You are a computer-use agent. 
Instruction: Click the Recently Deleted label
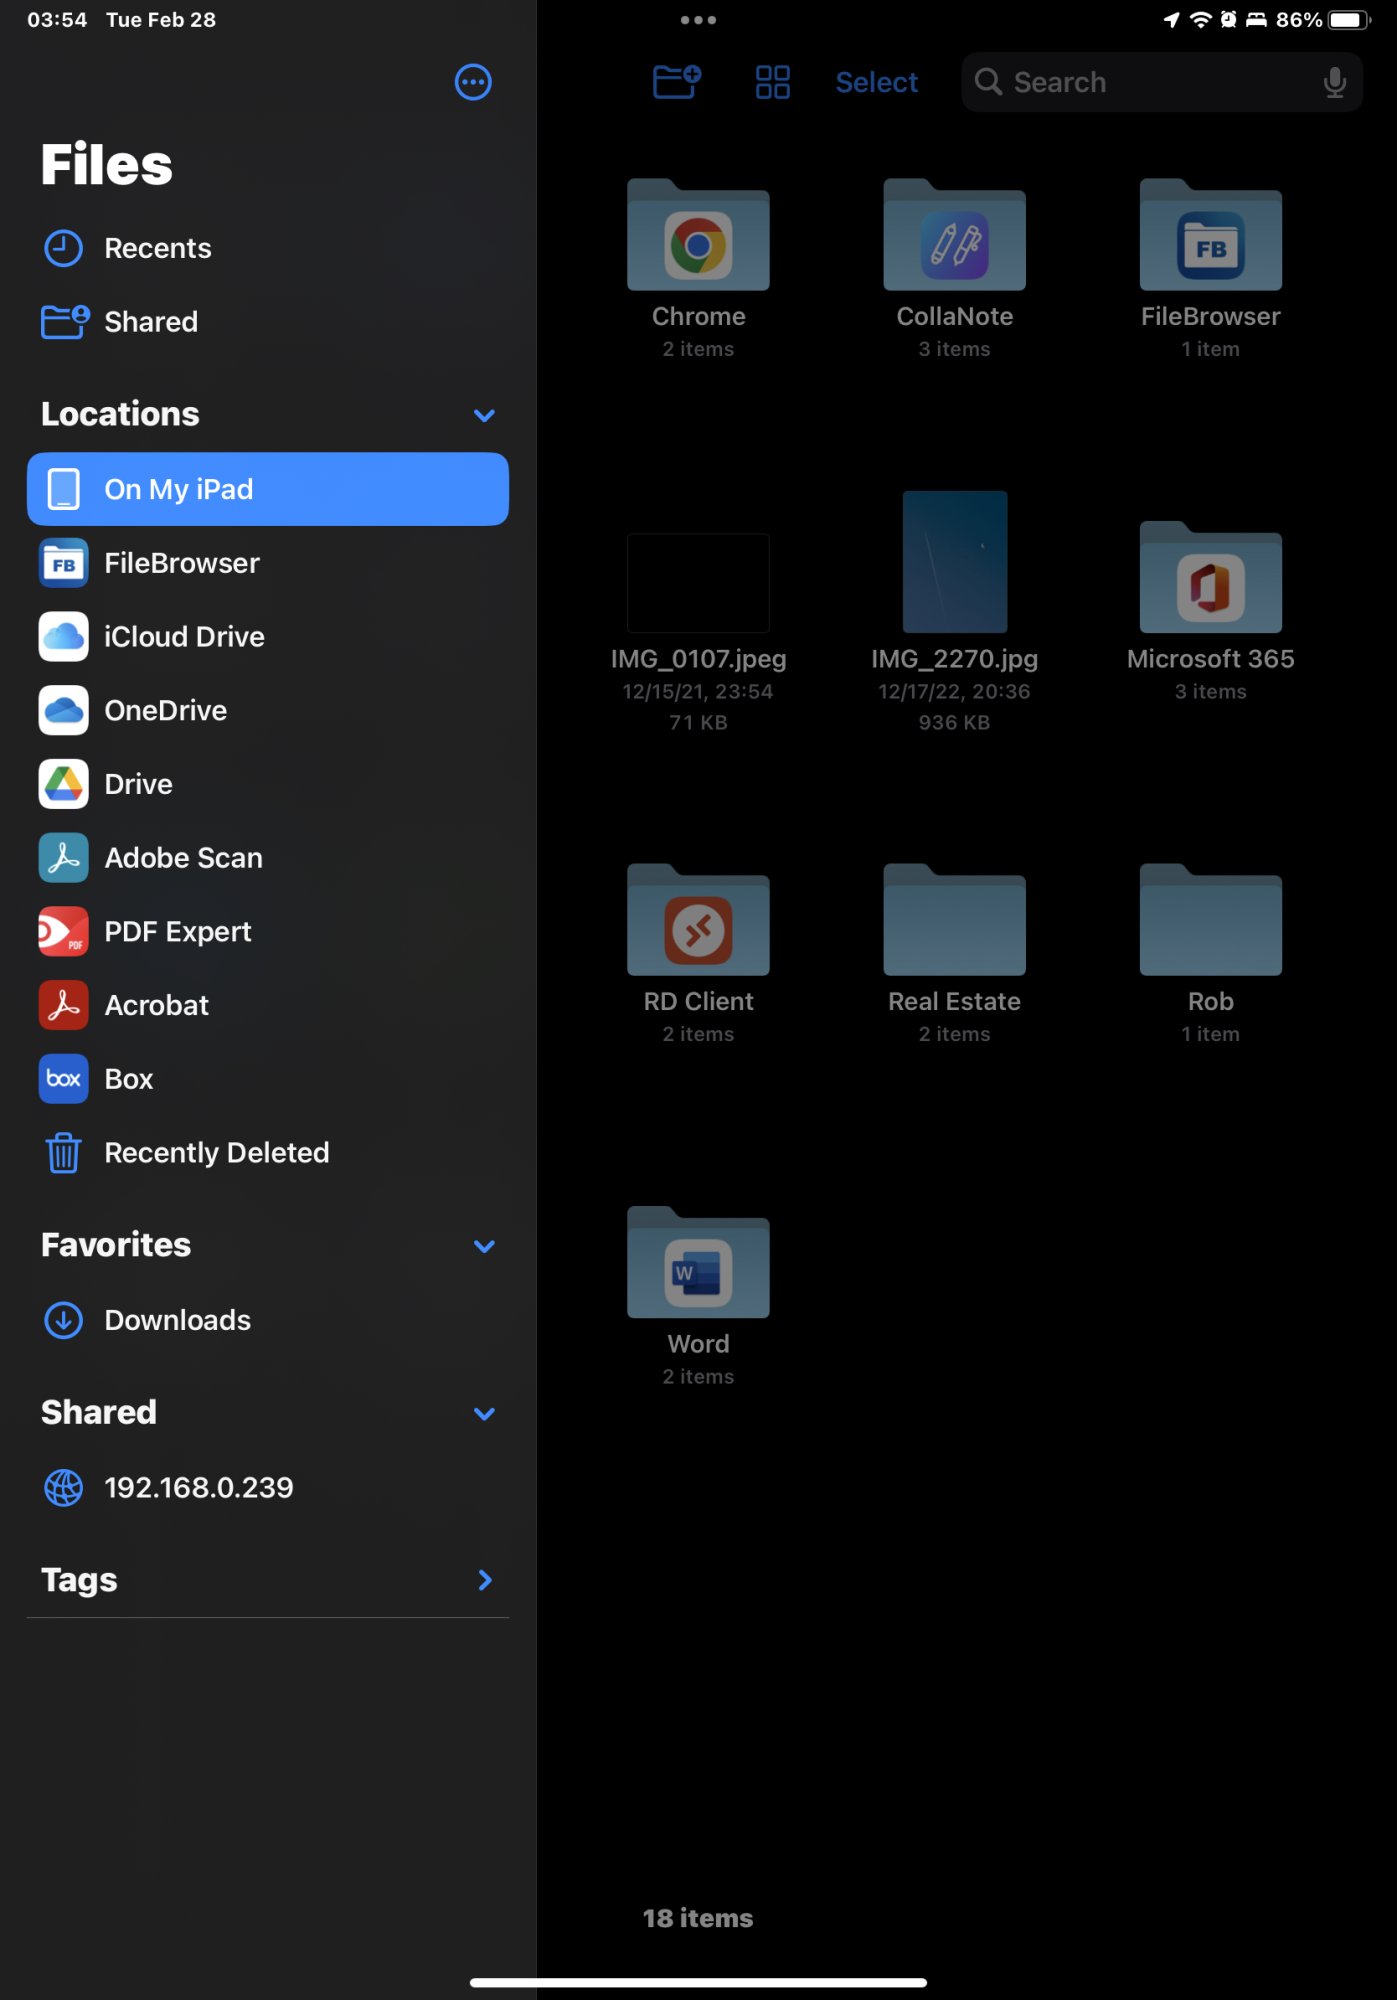(217, 1153)
